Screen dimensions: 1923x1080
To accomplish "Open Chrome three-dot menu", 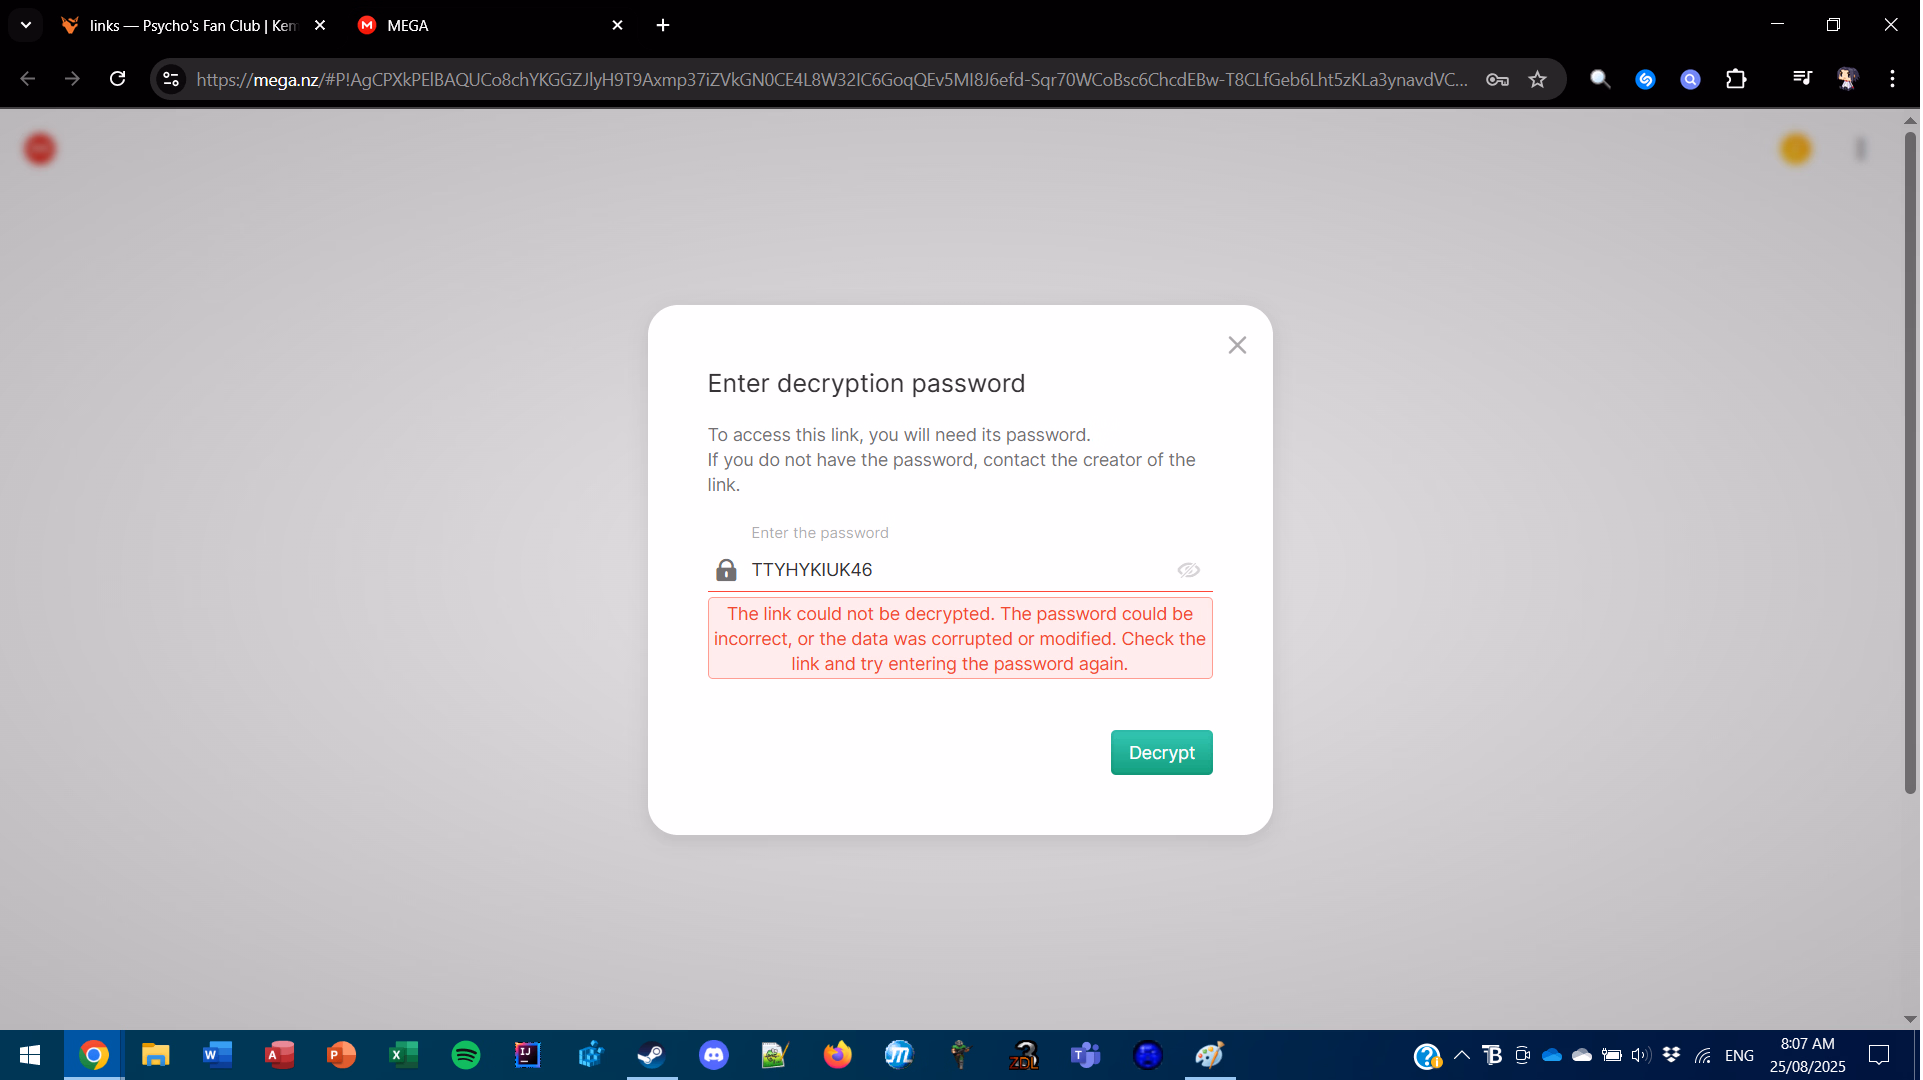I will (1892, 80).
